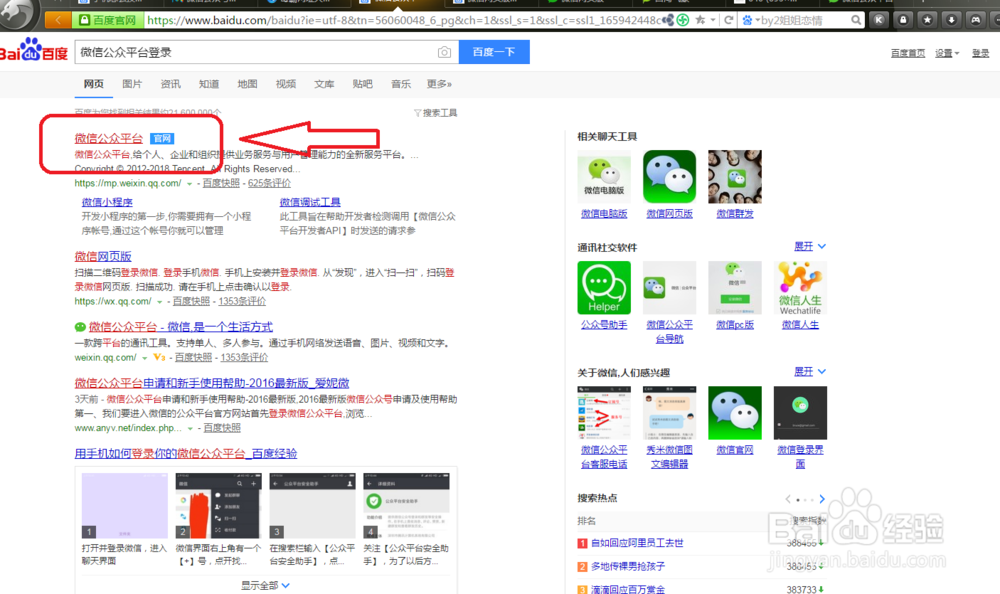Click the Wechatlife 微信人生 icon
This screenshot has height=594, width=1000.
[800, 288]
